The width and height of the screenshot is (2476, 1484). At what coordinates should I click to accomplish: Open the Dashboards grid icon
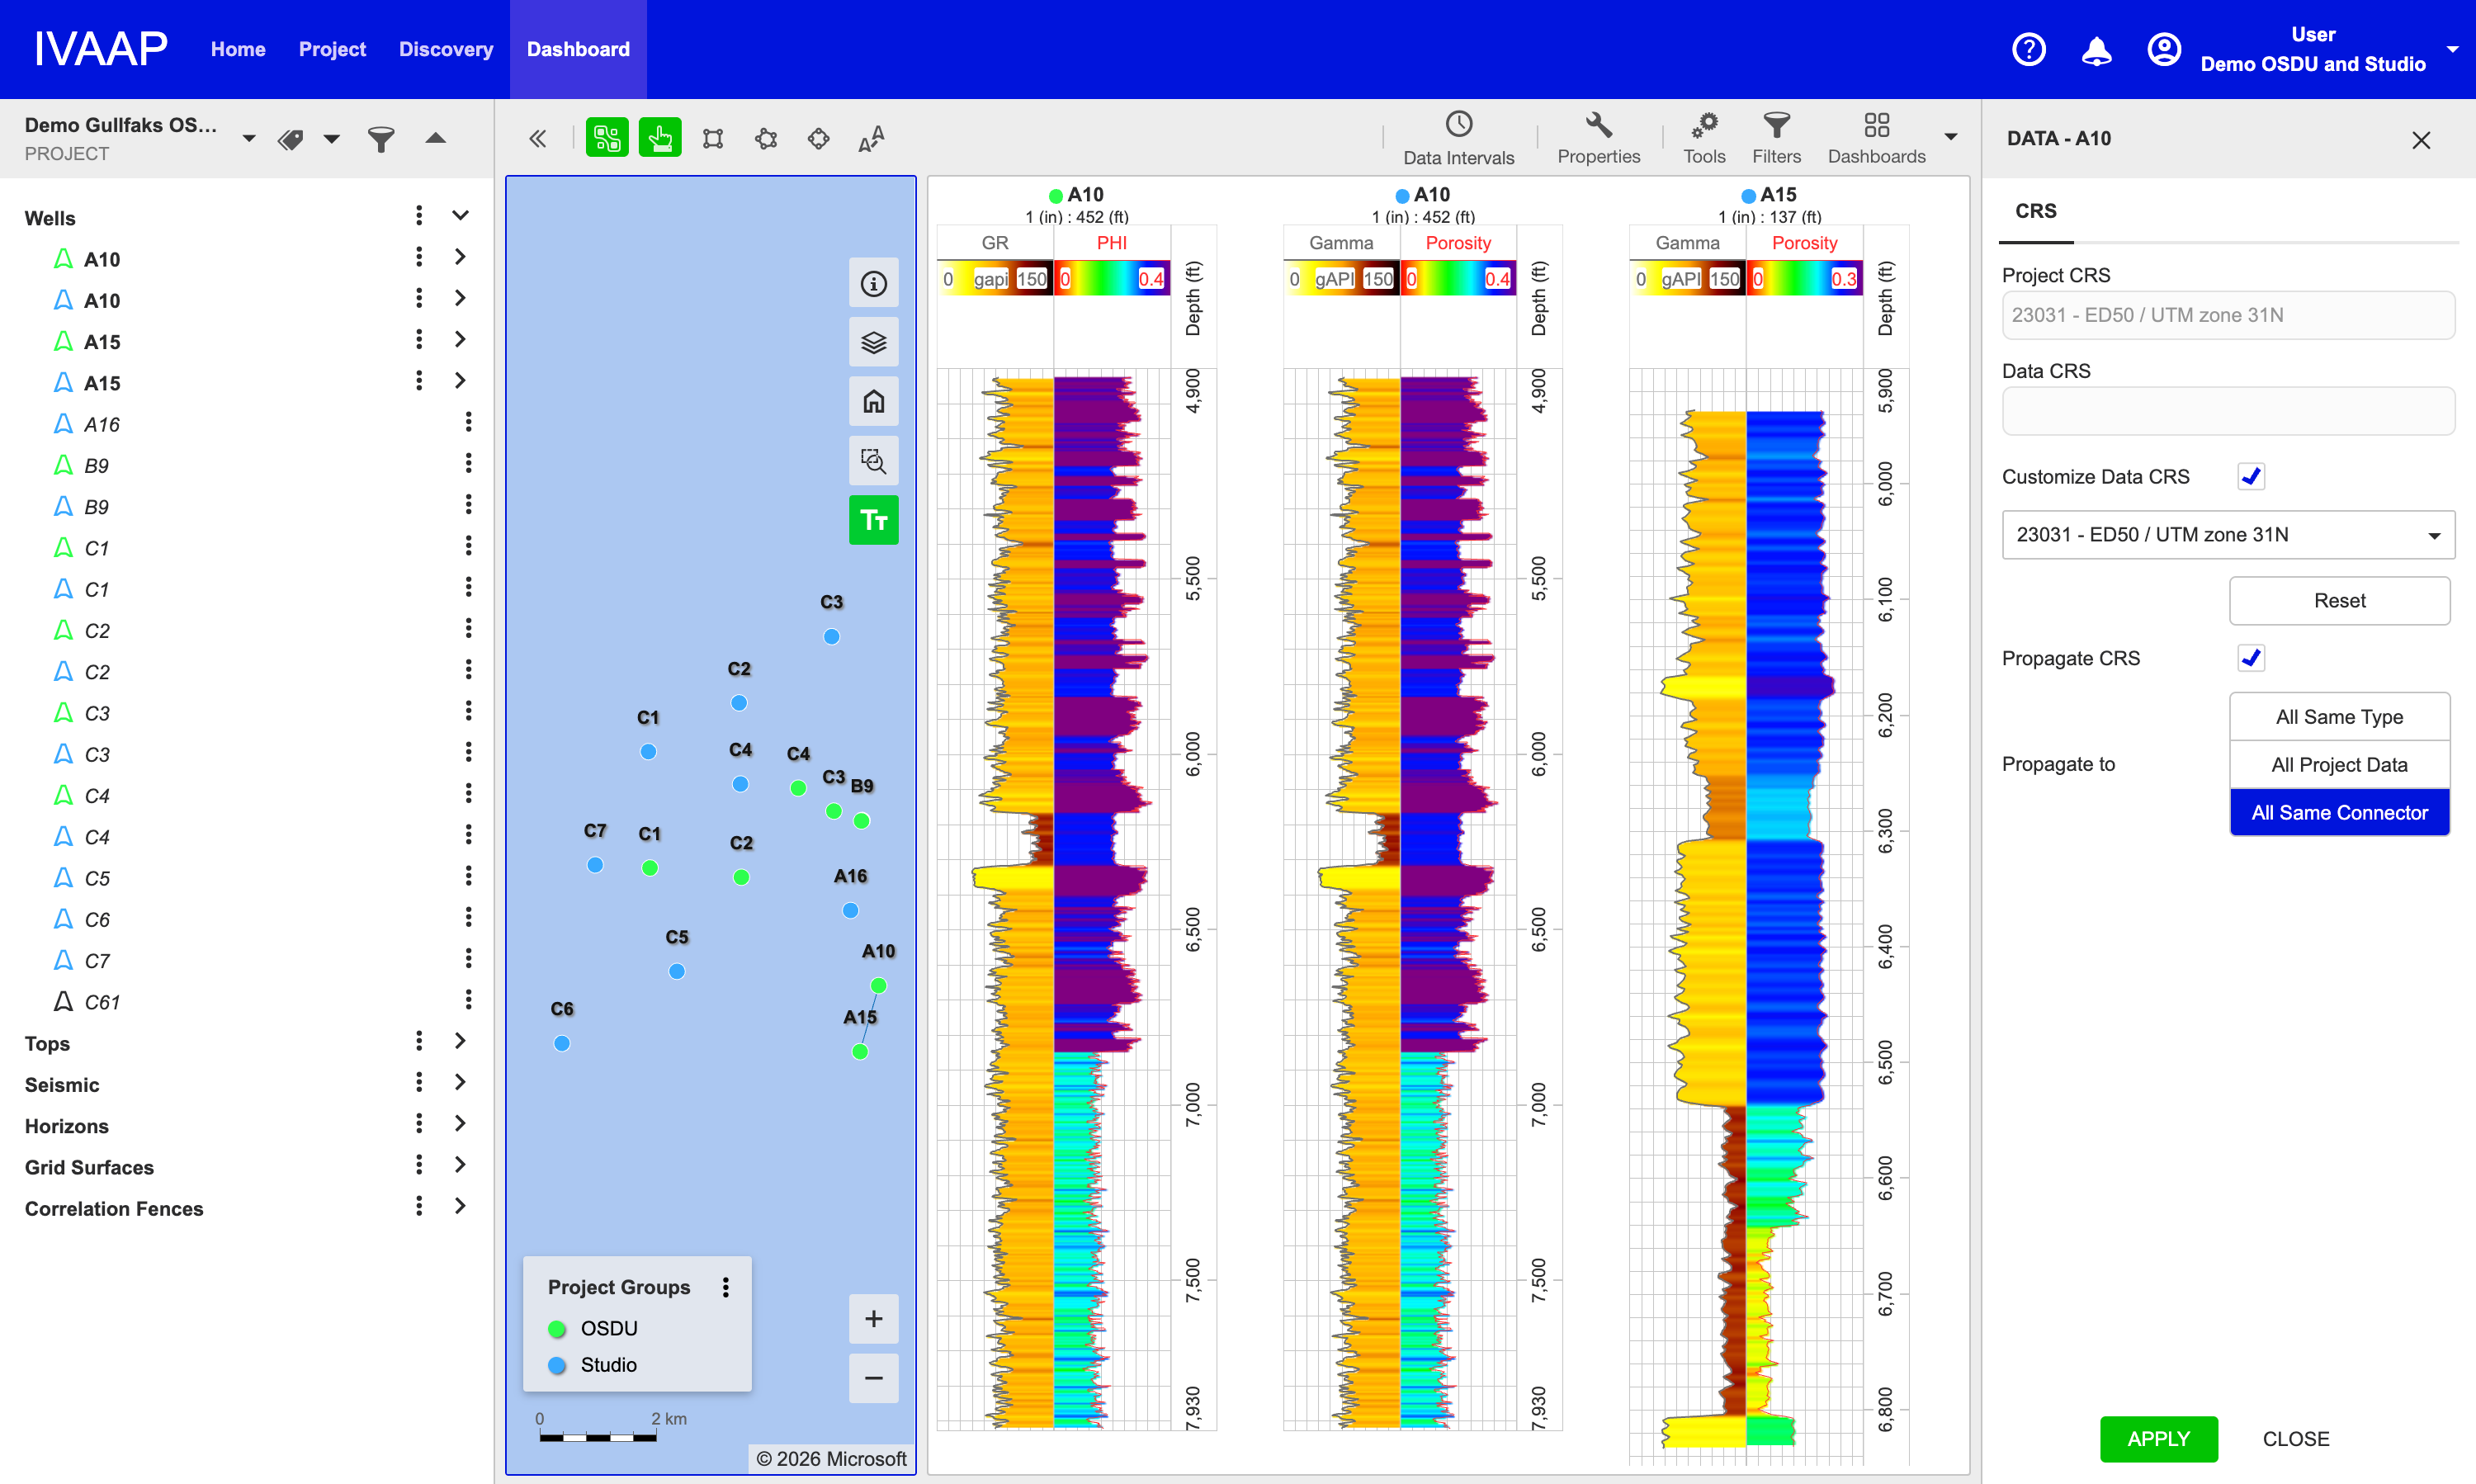[1876, 138]
